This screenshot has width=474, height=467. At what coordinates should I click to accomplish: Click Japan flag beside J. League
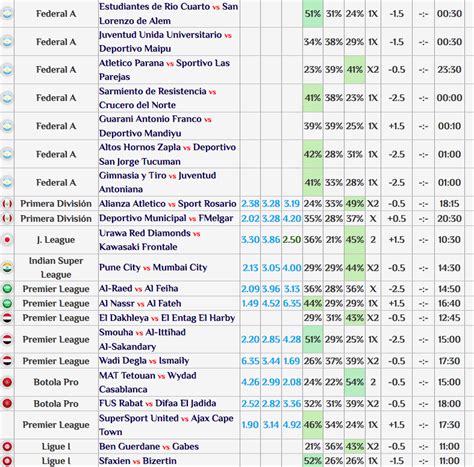[x=7, y=240]
